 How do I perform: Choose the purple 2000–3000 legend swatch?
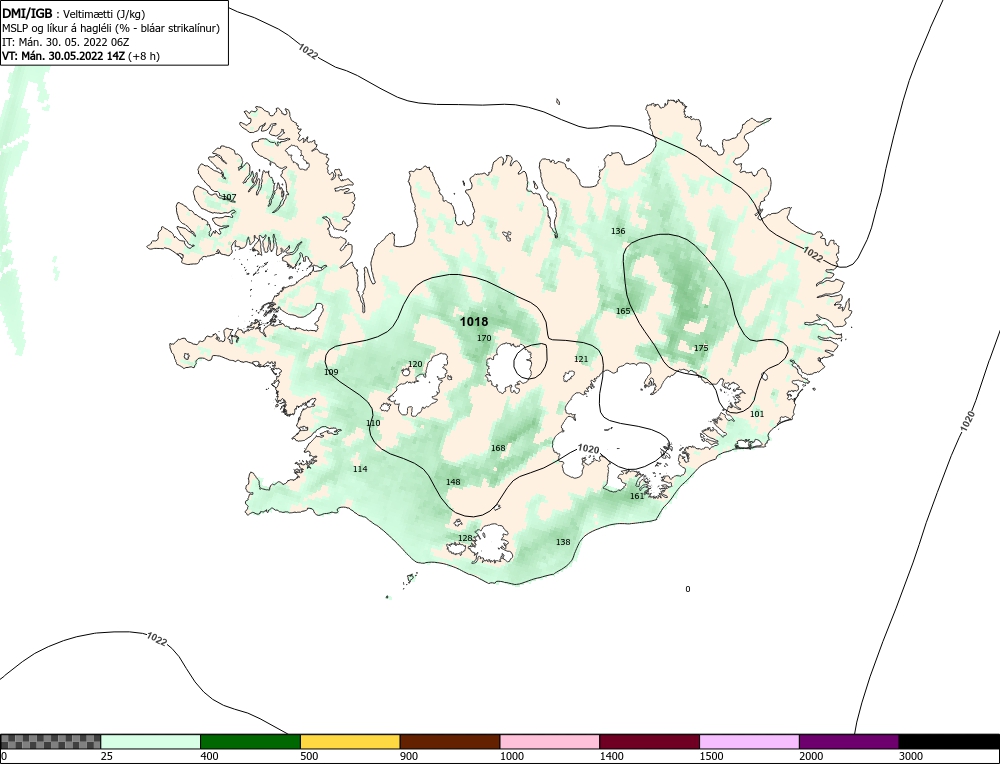click(849, 741)
